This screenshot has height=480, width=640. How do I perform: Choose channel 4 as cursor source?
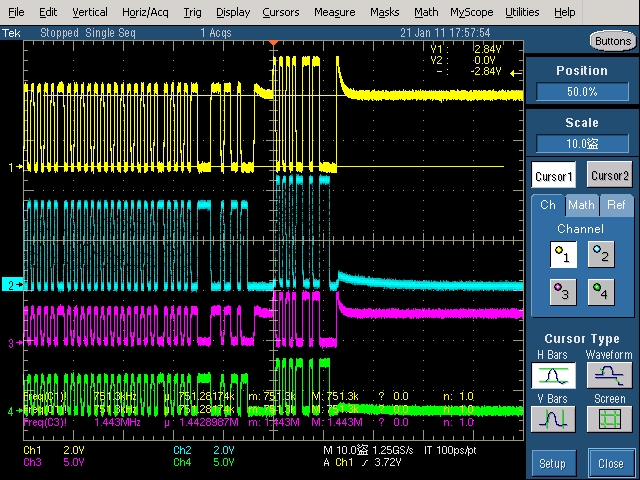click(601, 292)
